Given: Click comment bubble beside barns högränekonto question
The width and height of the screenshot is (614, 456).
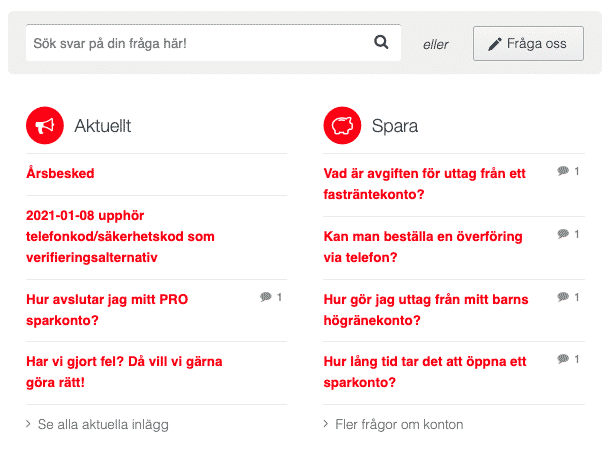Looking at the screenshot, I should click(x=563, y=297).
